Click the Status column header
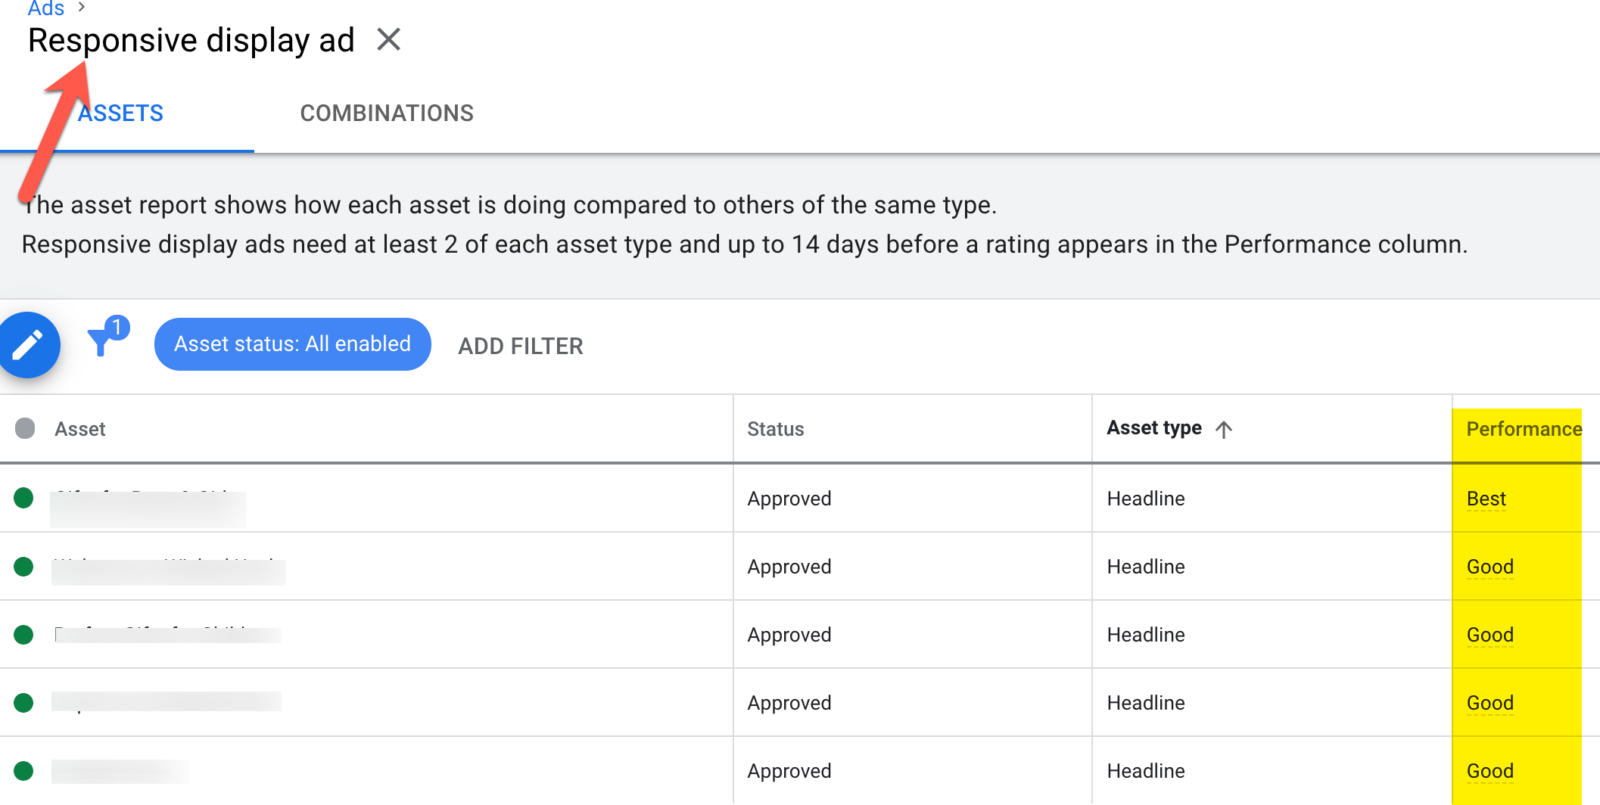The image size is (1600, 805). coord(775,429)
